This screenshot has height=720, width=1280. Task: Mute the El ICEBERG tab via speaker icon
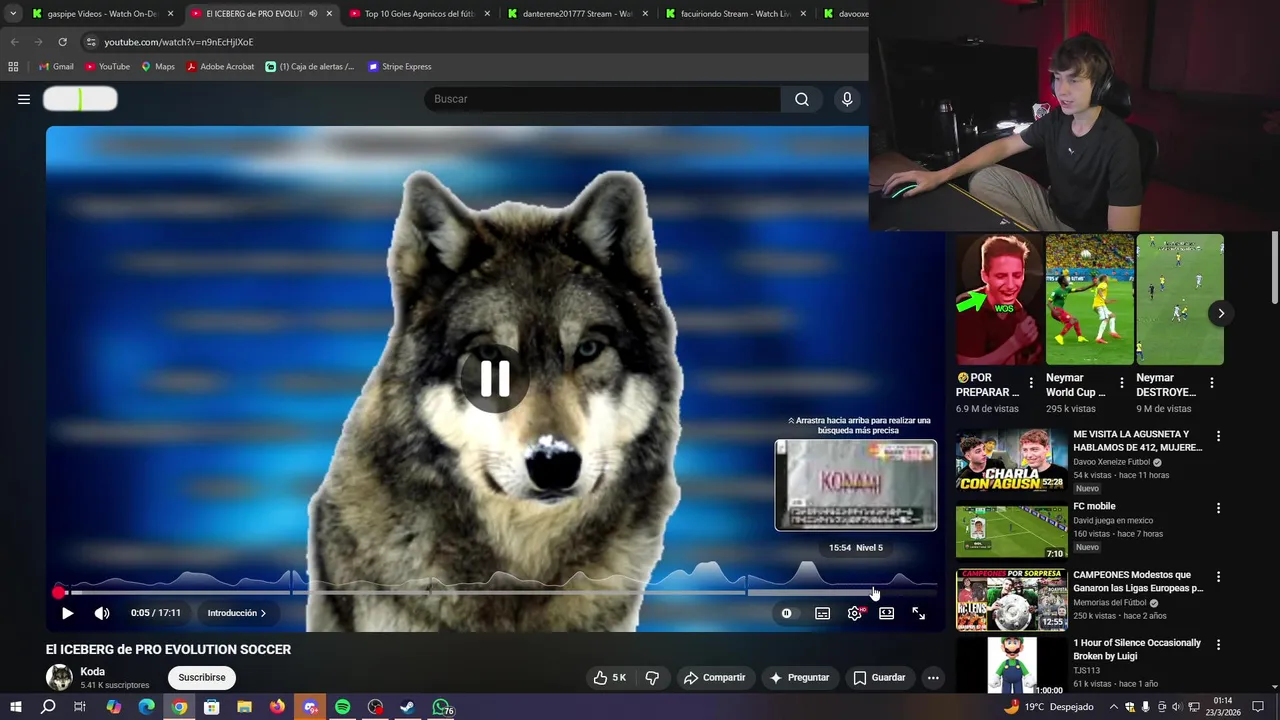point(313,14)
